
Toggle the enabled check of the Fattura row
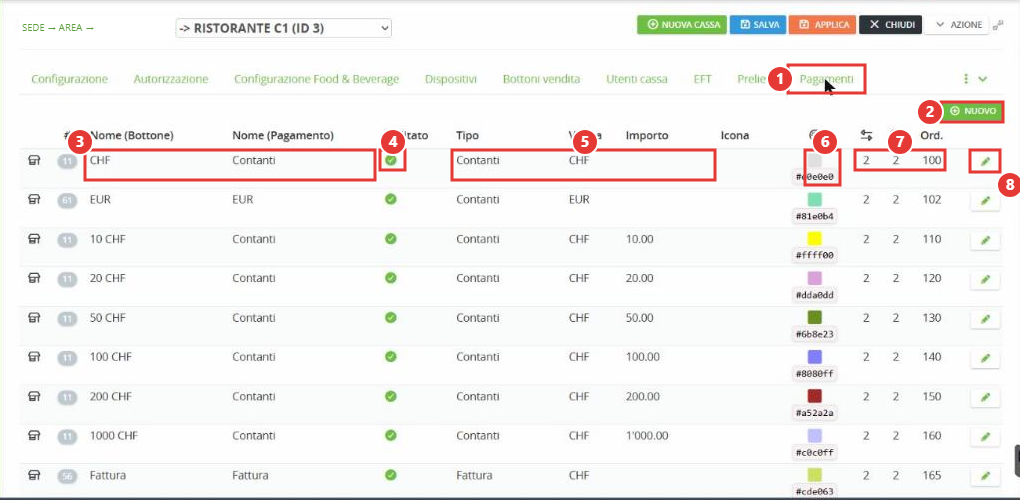pyautogui.click(x=390, y=475)
